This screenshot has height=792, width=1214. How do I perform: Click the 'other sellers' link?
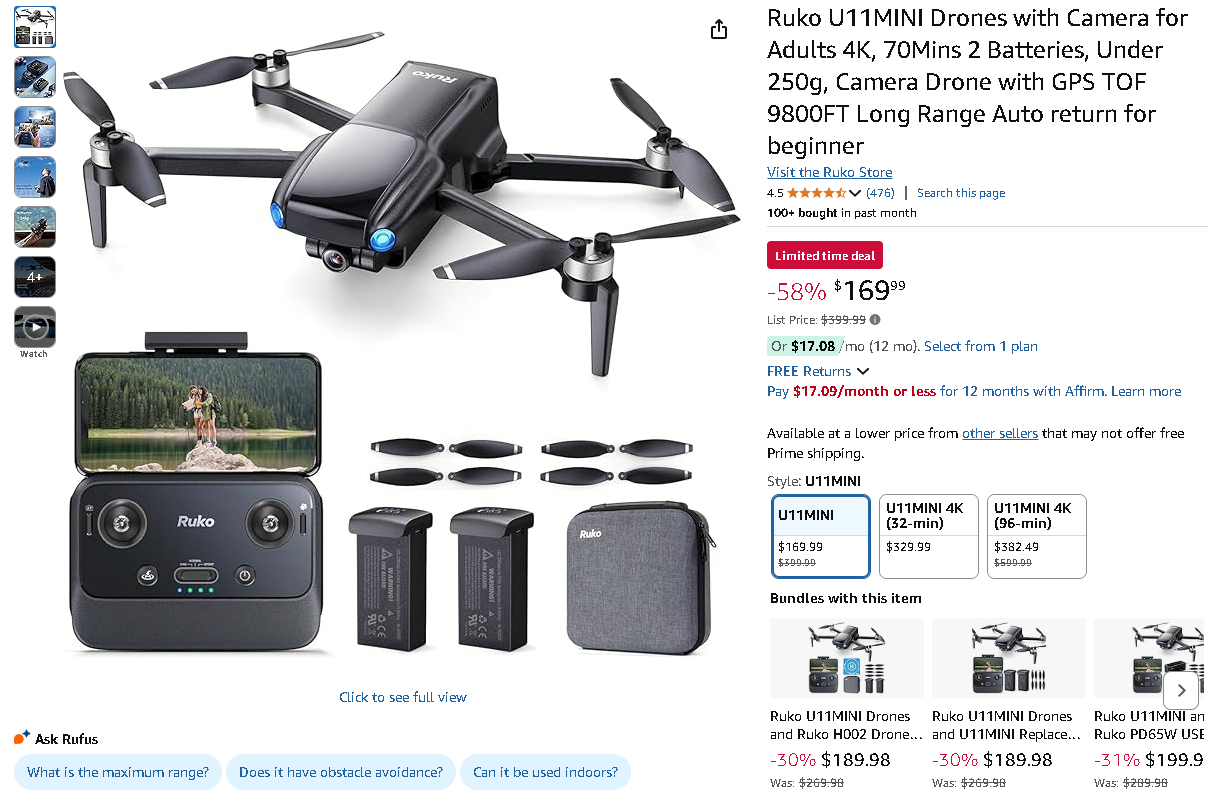coord(999,433)
